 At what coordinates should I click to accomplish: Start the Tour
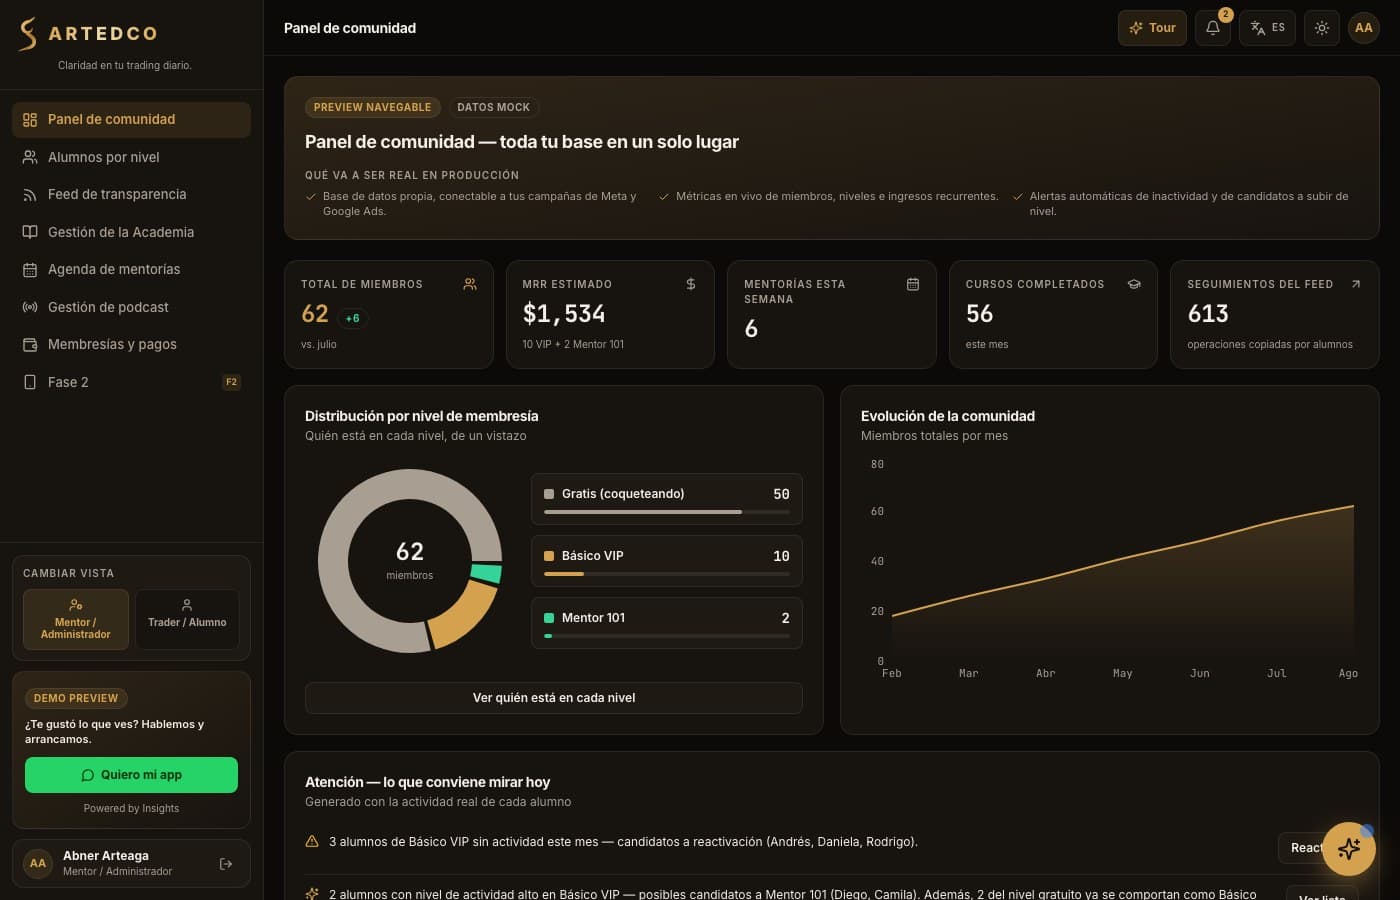click(1152, 28)
